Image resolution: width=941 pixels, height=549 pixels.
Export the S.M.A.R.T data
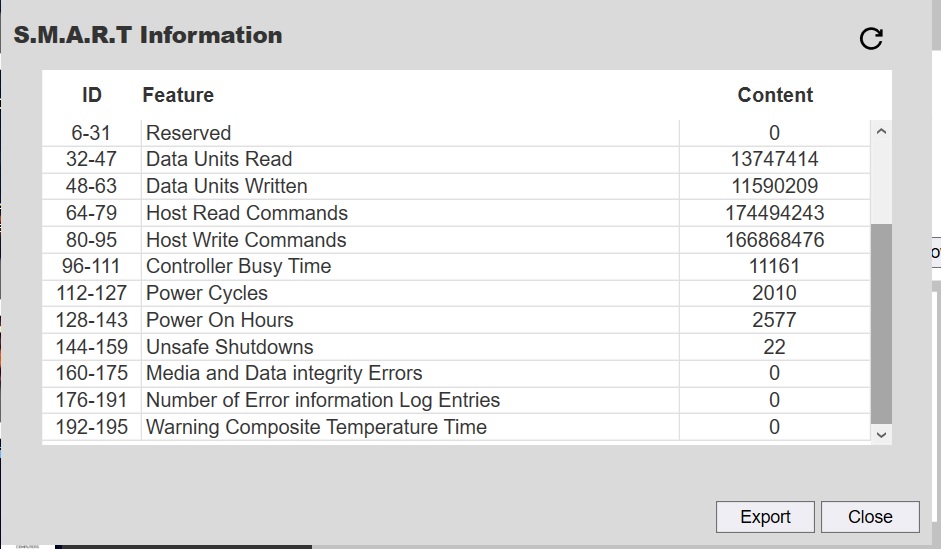(x=765, y=517)
